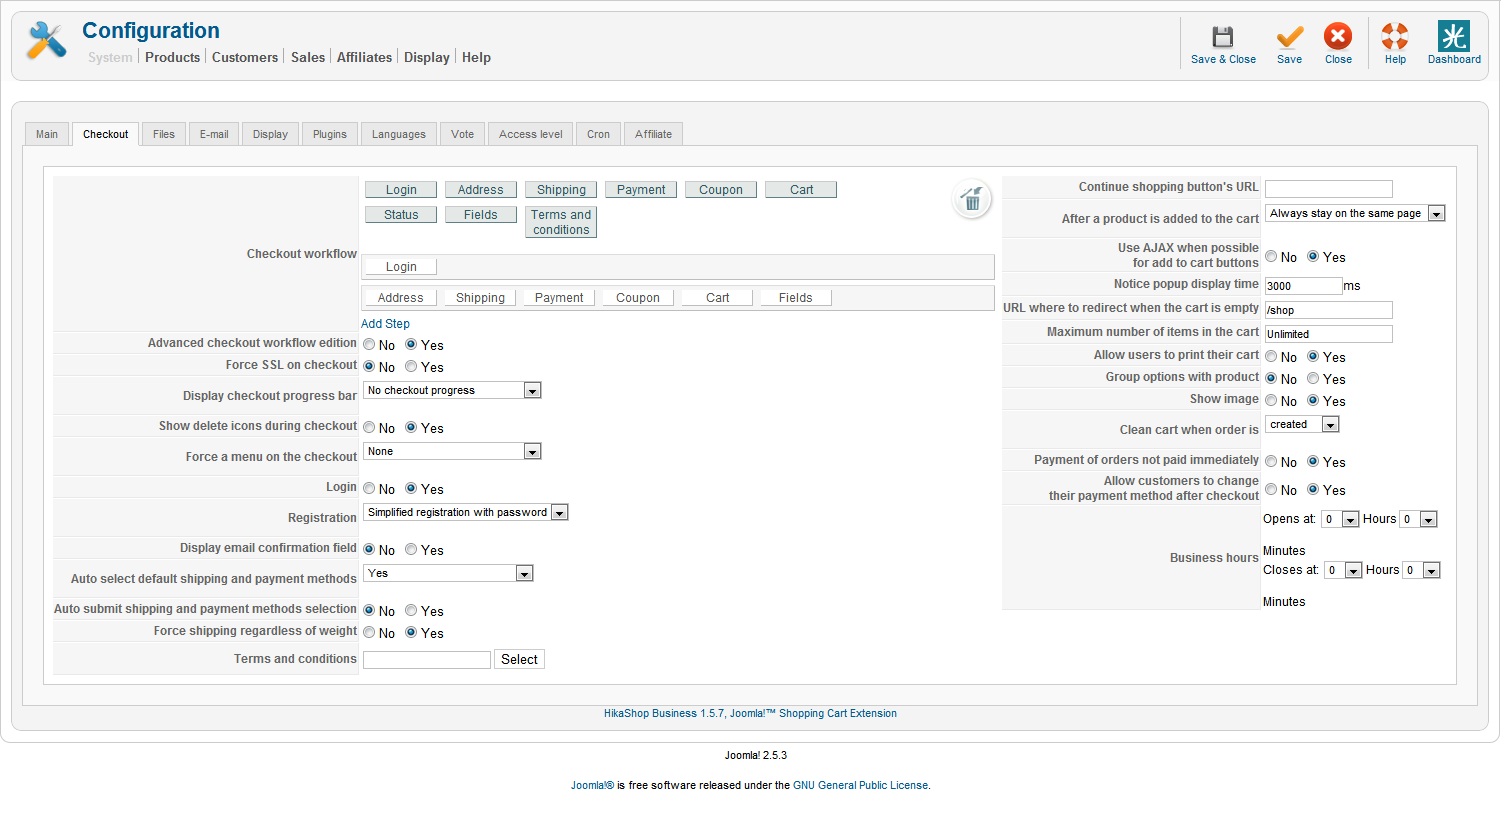This screenshot has height=815, width=1511.
Task: Set Use AJAX when possible to No
Action: [x=1271, y=257]
